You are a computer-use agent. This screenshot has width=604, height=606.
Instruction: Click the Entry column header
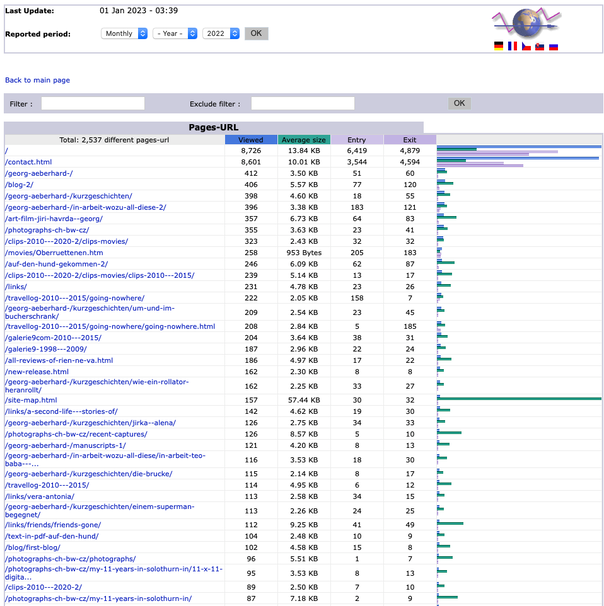(357, 140)
